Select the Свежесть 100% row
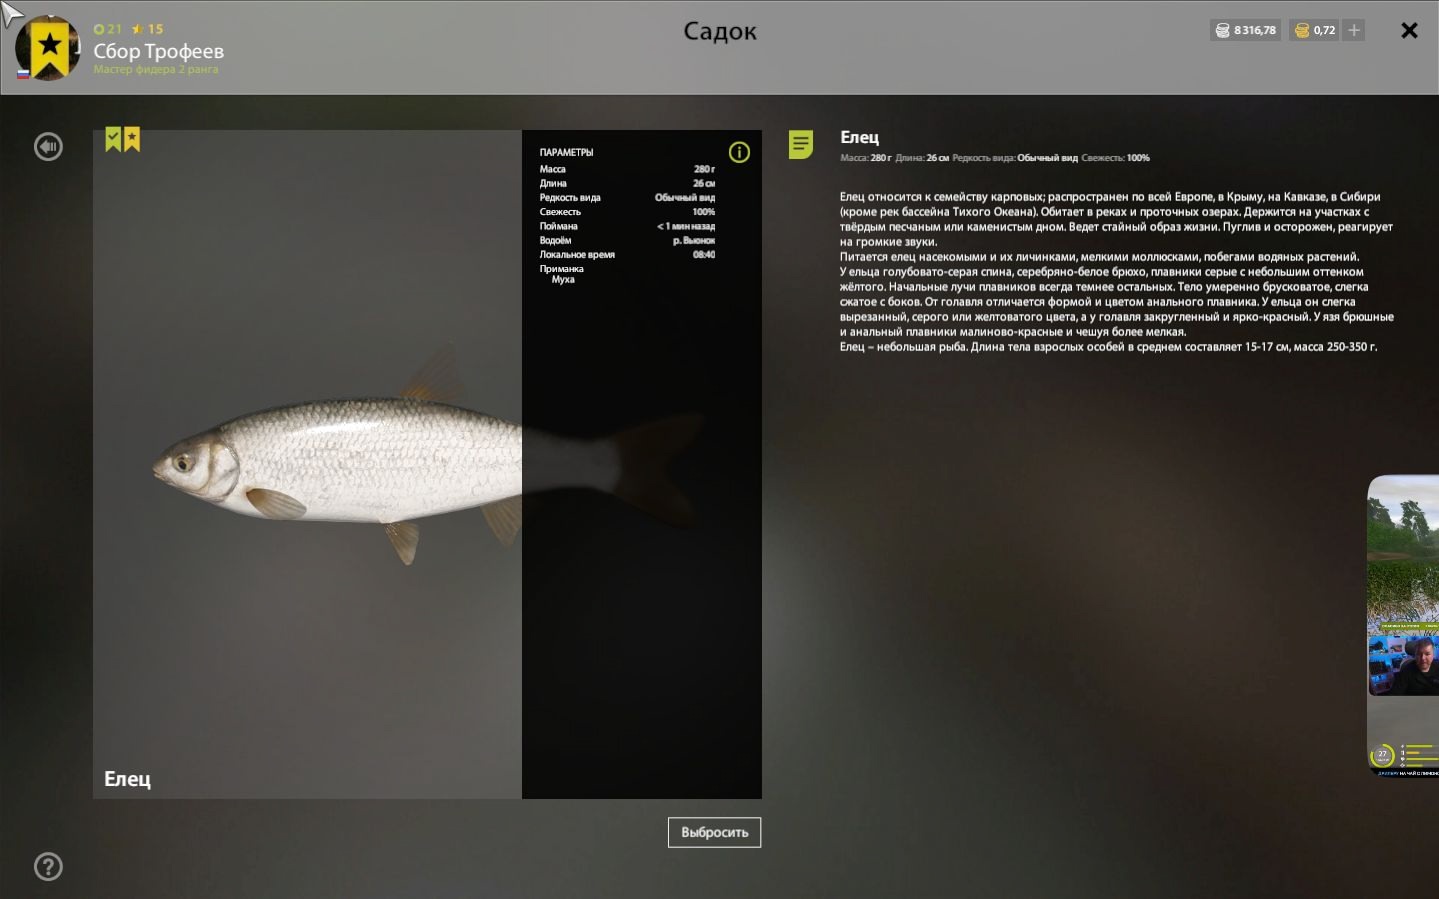Screen dimensions: 1439x899 (x=627, y=211)
